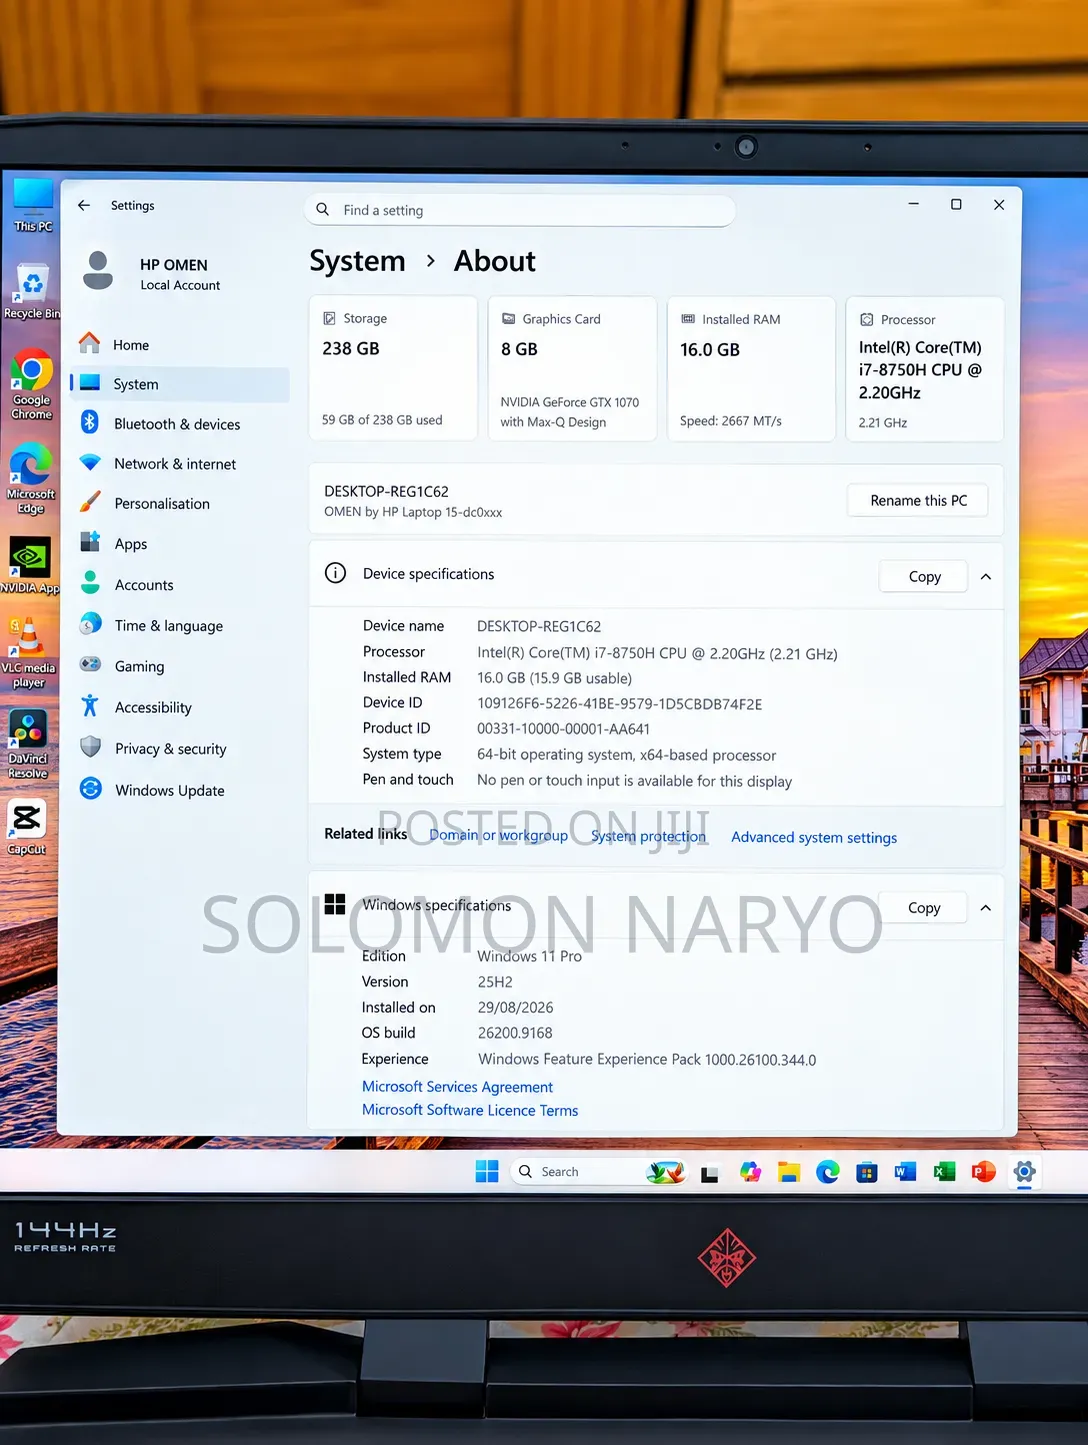Click the Settings gear on taskbar
1088x1445 pixels.
1024,1171
